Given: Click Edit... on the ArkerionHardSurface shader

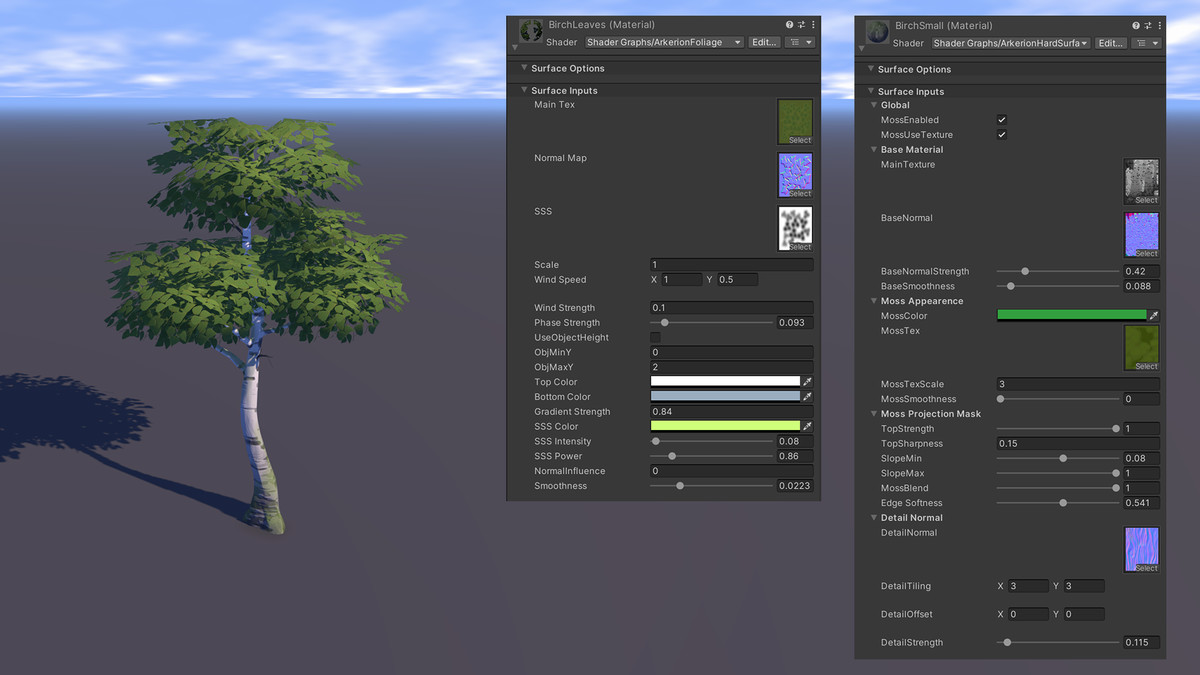Looking at the screenshot, I should tap(1110, 42).
